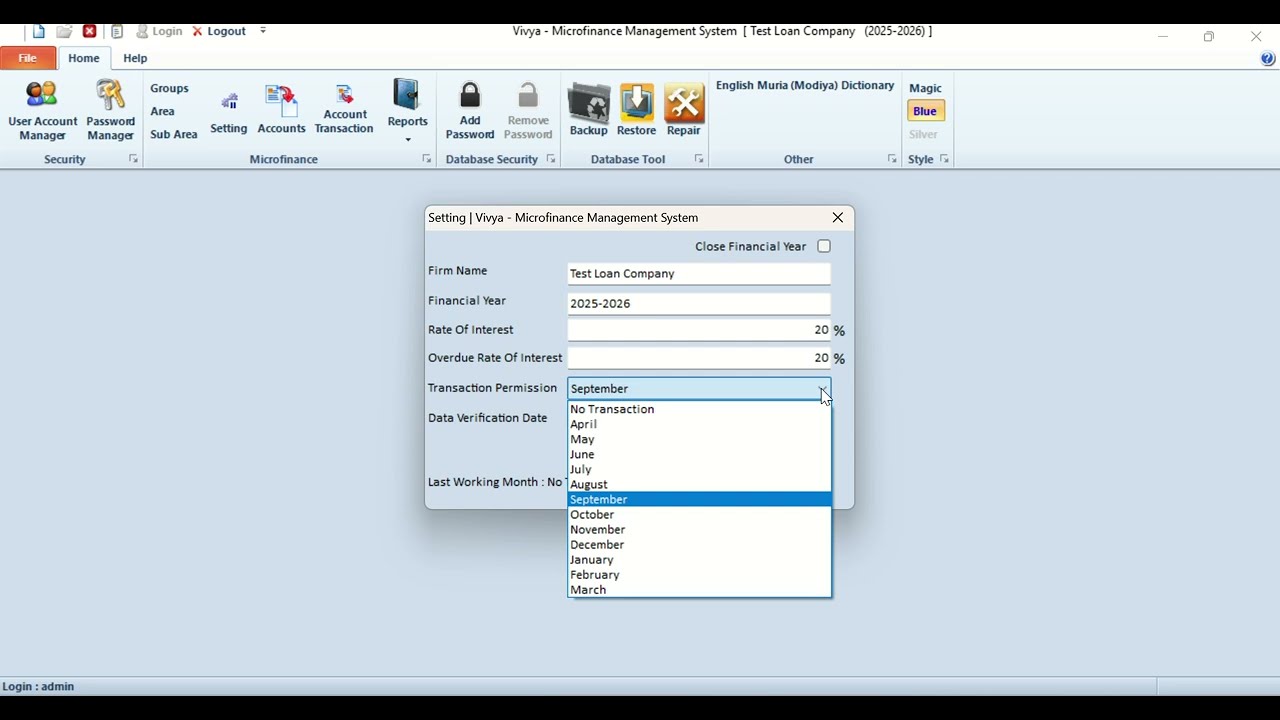Run database Repair
This screenshot has width=1280, height=720.
coord(684,110)
